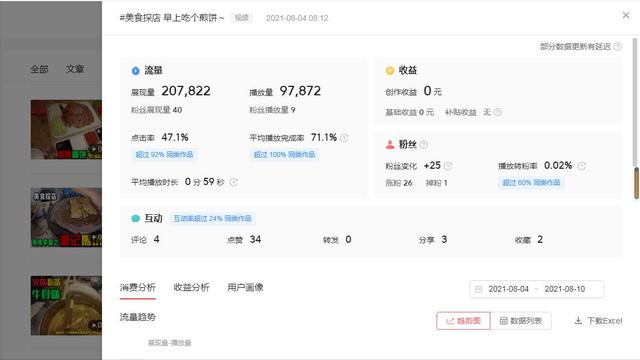Click info icon beside 平均播放时长
The image size is (640, 360).
[x=233, y=182]
